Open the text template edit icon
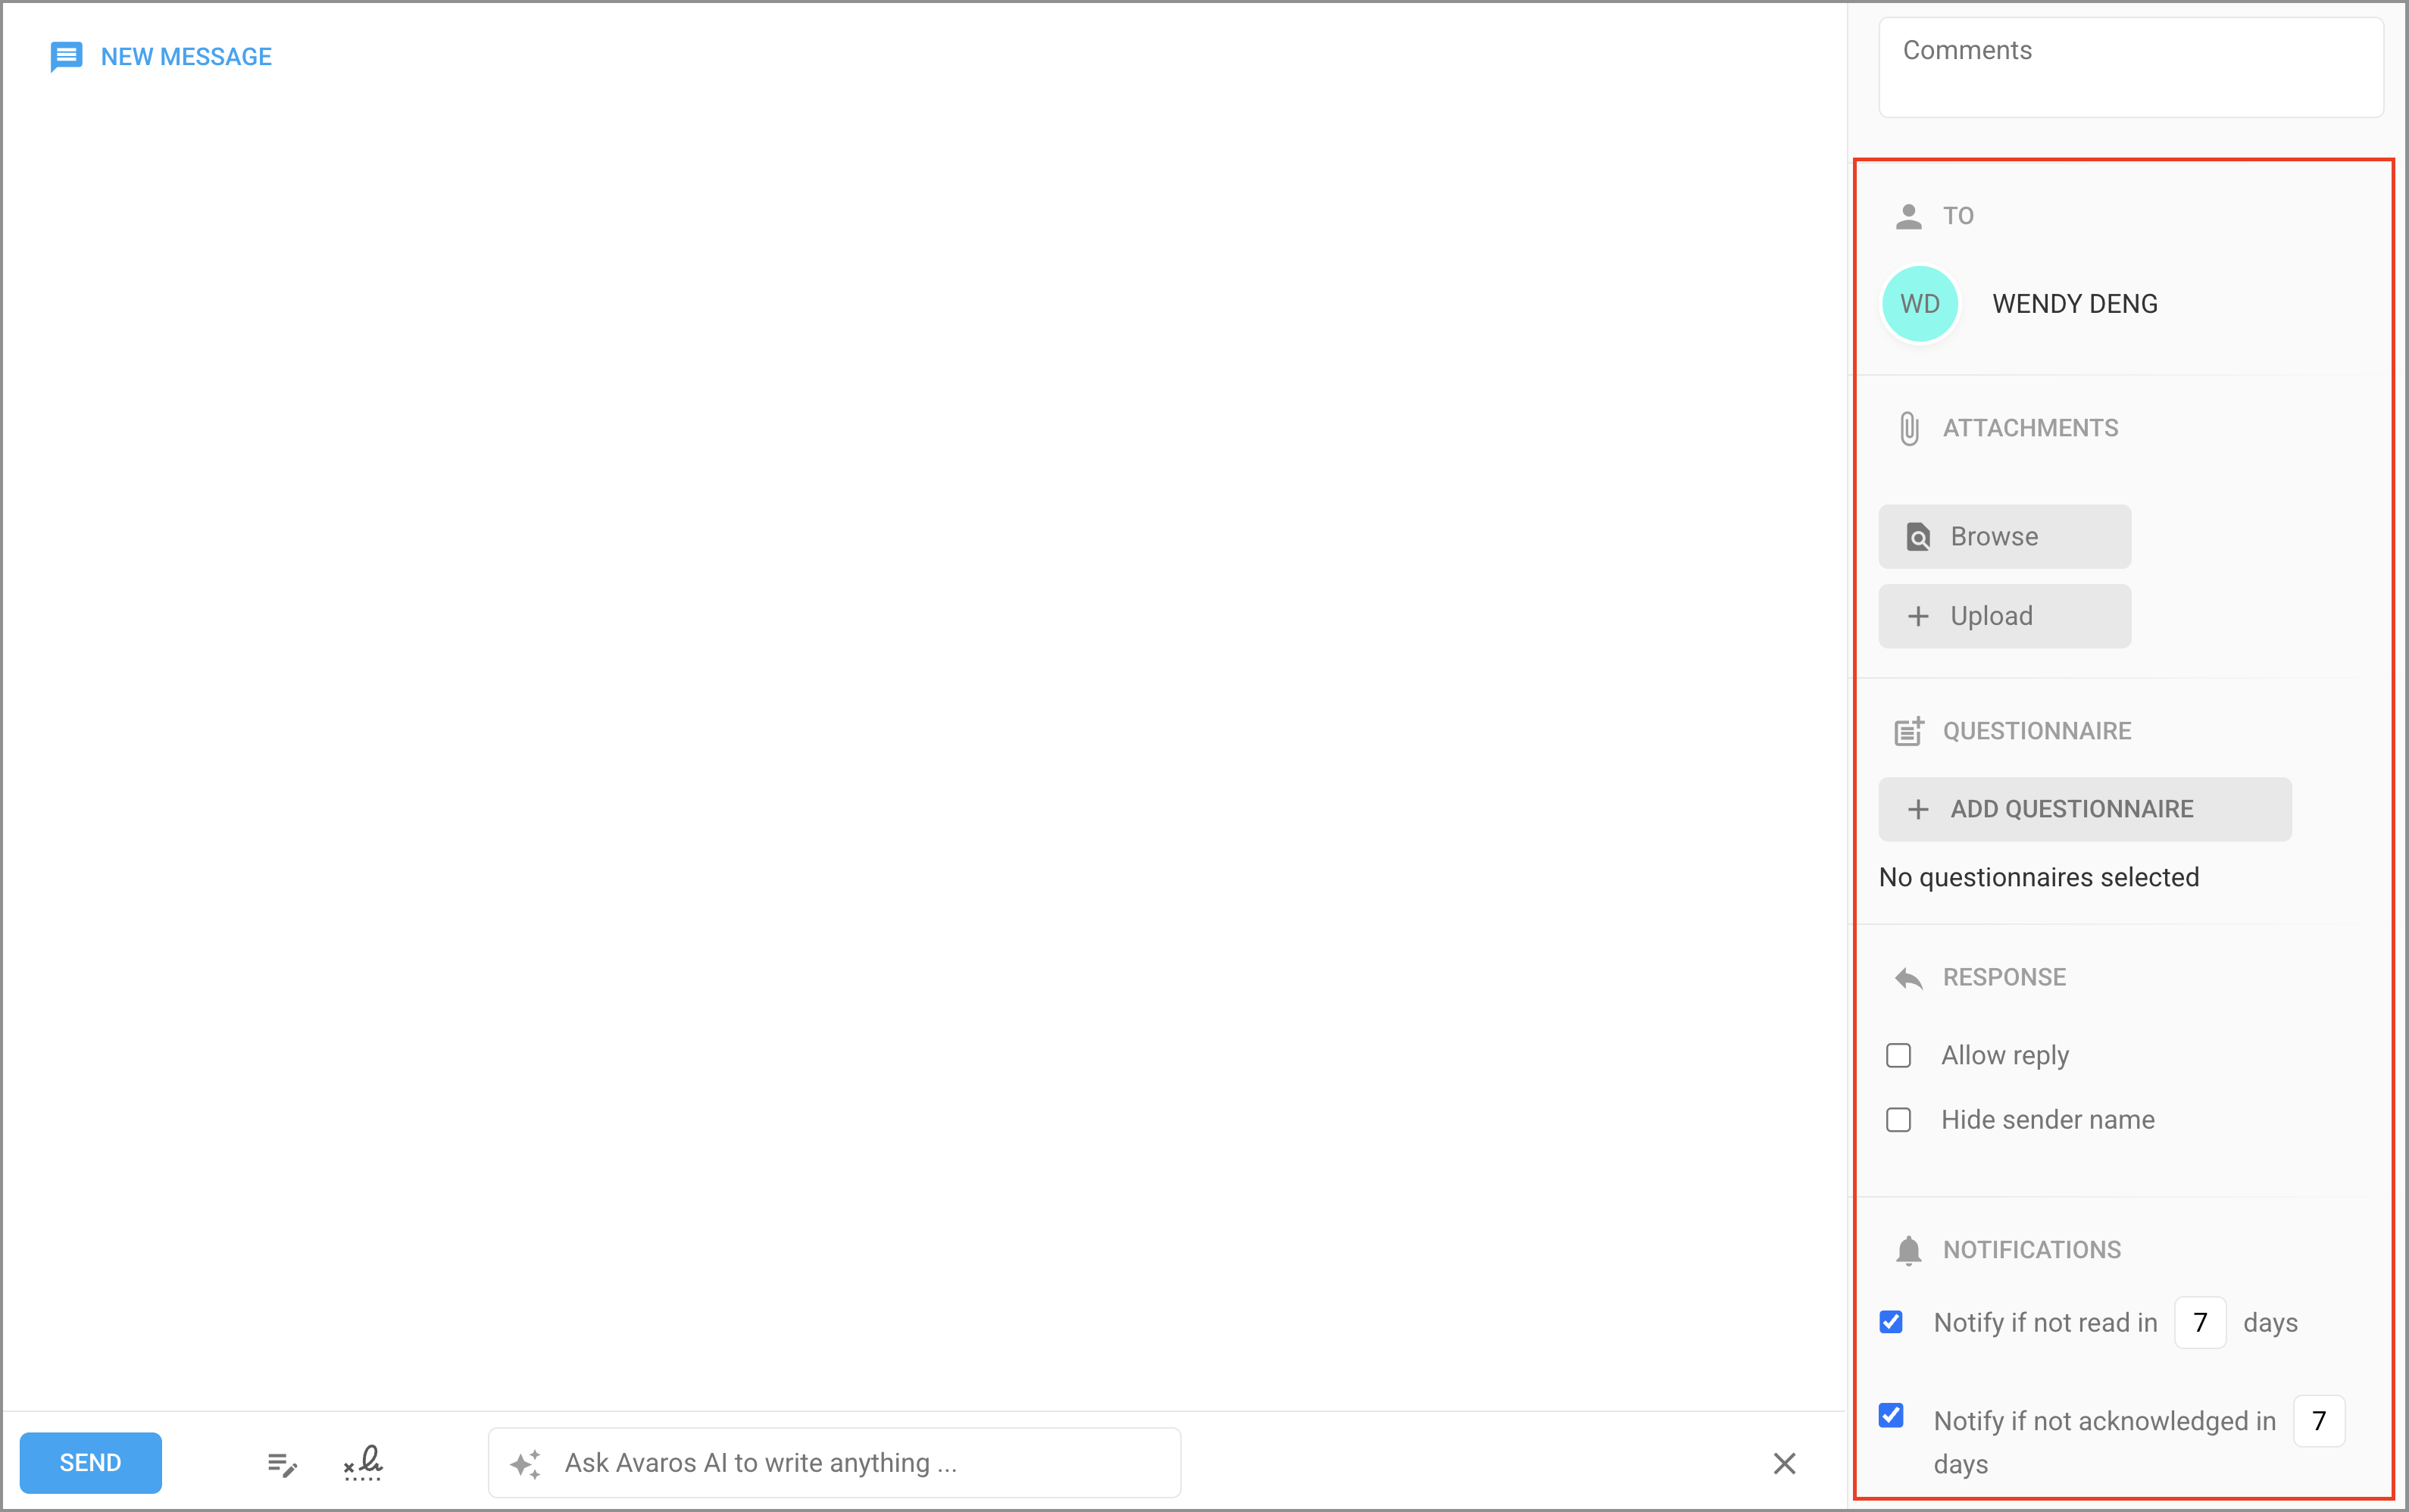The width and height of the screenshot is (2409, 1512). pos(283,1464)
